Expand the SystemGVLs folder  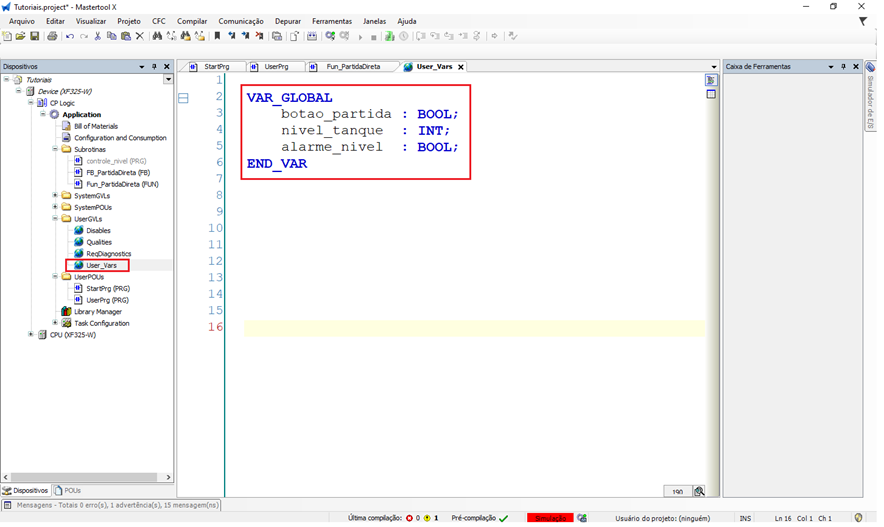pos(55,196)
